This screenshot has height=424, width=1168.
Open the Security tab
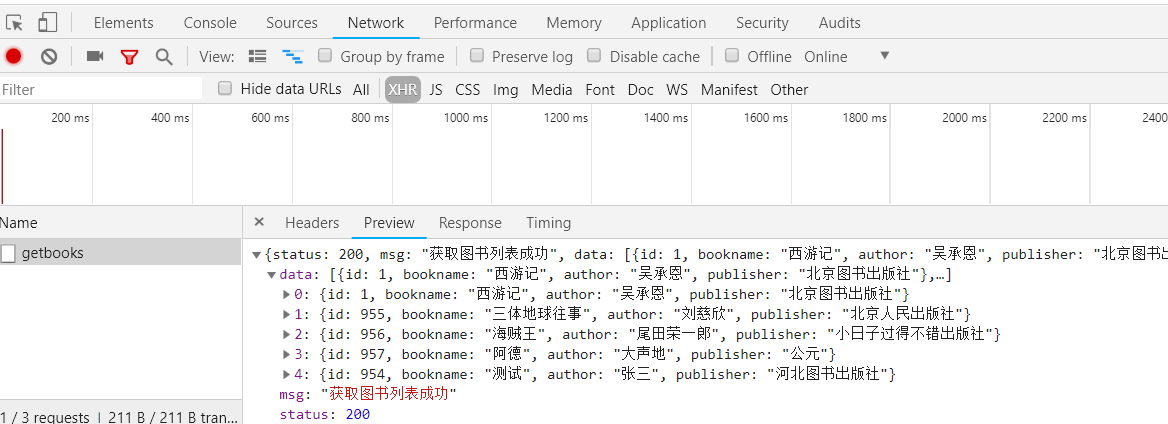(762, 23)
